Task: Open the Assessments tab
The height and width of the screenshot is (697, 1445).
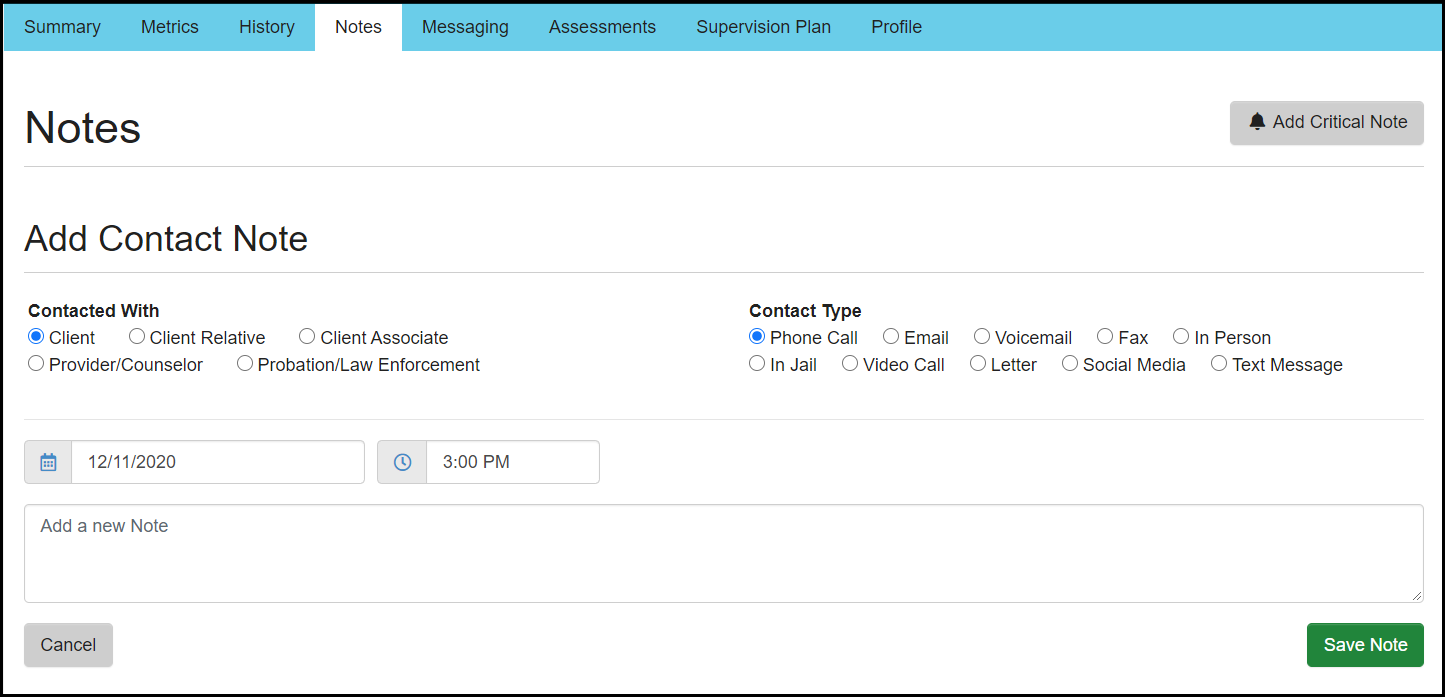Action: (x=602, y=27)
